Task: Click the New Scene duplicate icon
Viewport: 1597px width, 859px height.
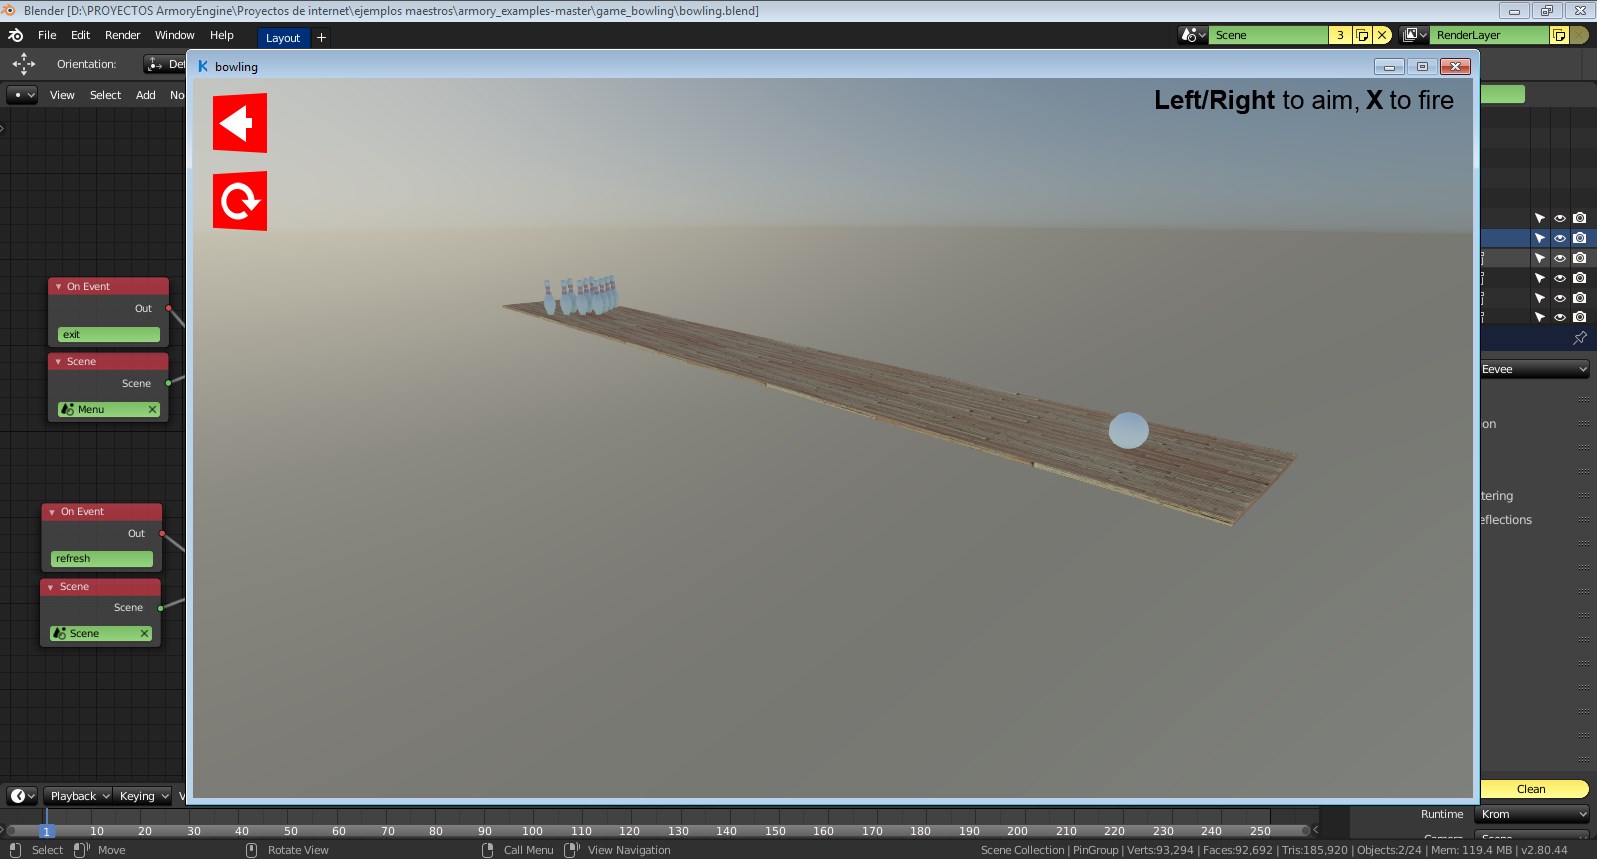Action: point(1362,35)
